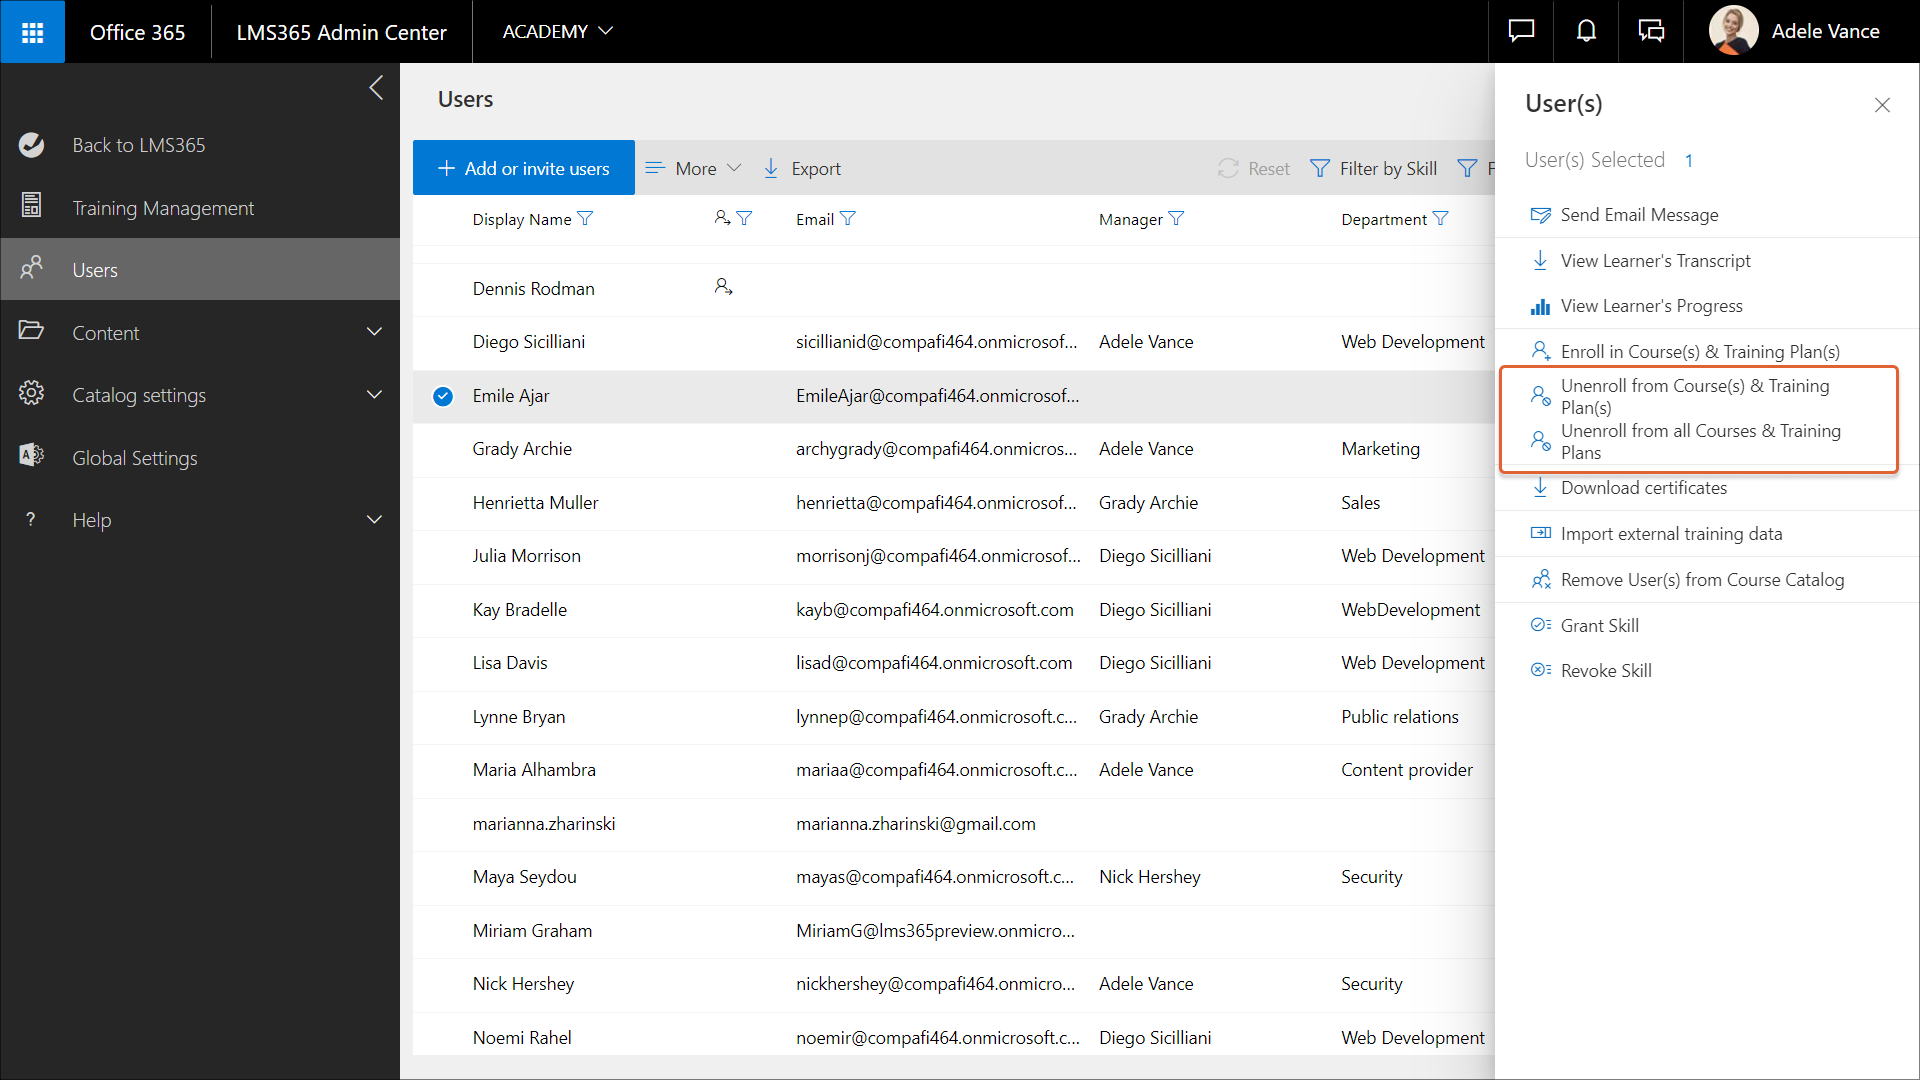The image size is (1920, 1080).
Task: Filter the Display Name column
Action: coord(586,219)
